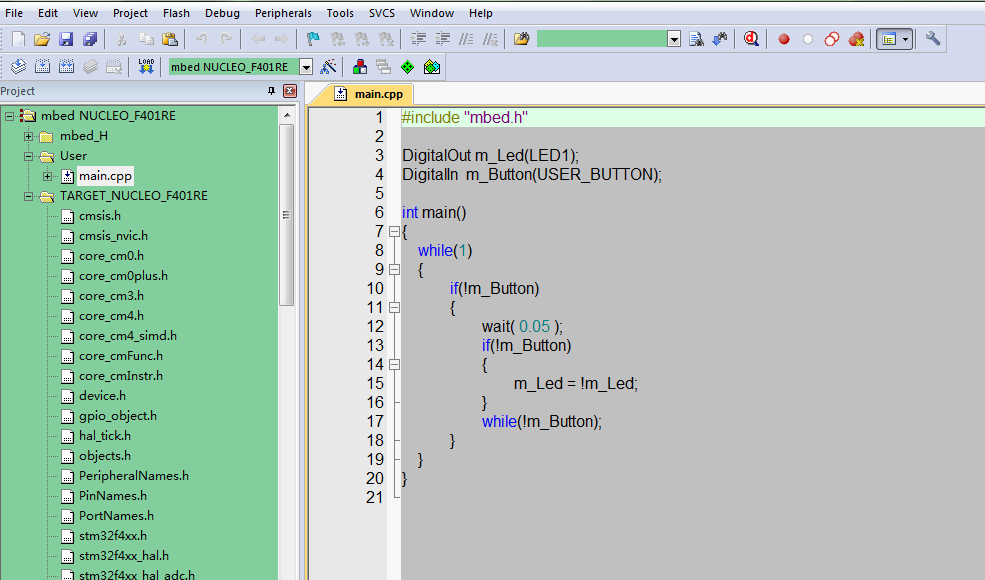Toggle bookmark with the flag icon
Viewport: 985px width, 580px height.
pos(312,39)
